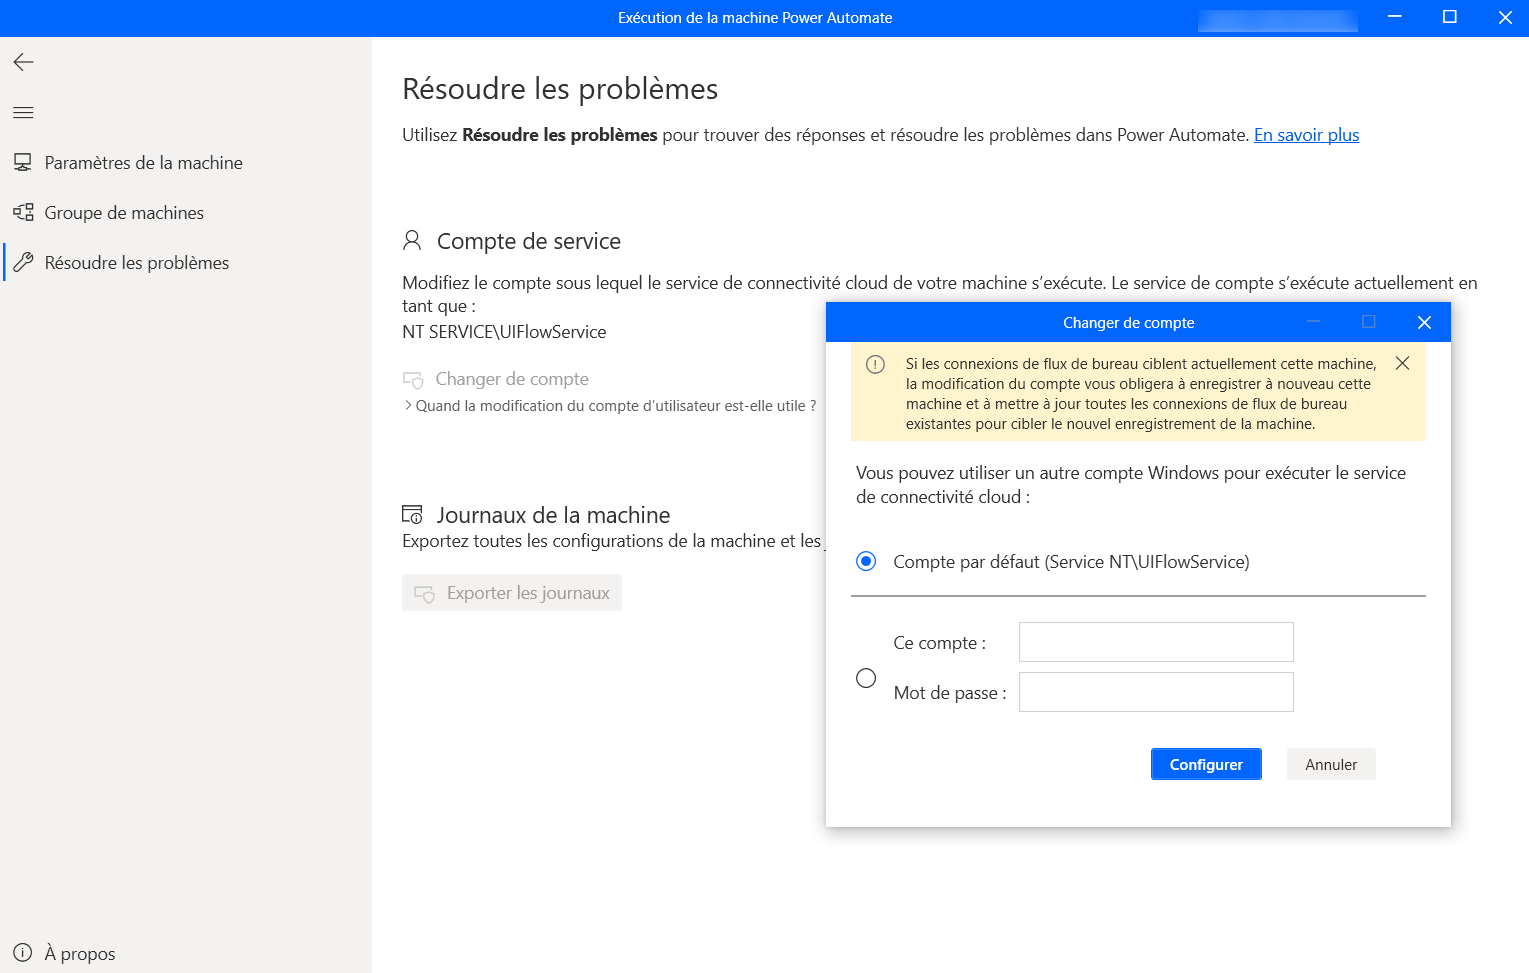Click the Compte de service heading

(529, 241)
